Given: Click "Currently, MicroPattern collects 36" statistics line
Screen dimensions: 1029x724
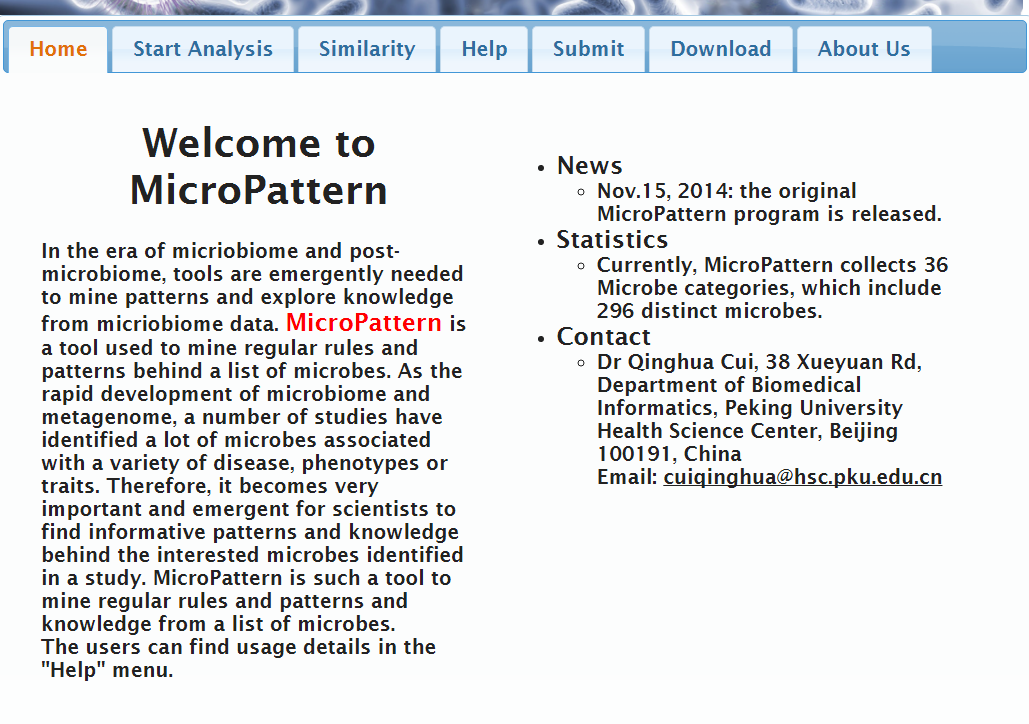Looking at the screenshot, I should tap(772, 265).
